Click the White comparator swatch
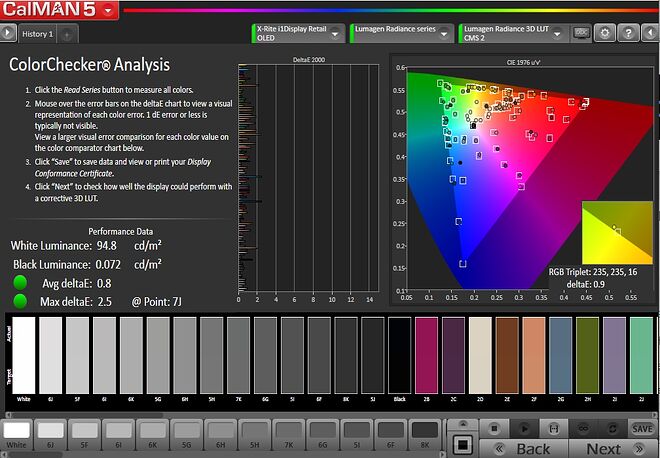The image size is (660, 458). click(x=24, y=355)
